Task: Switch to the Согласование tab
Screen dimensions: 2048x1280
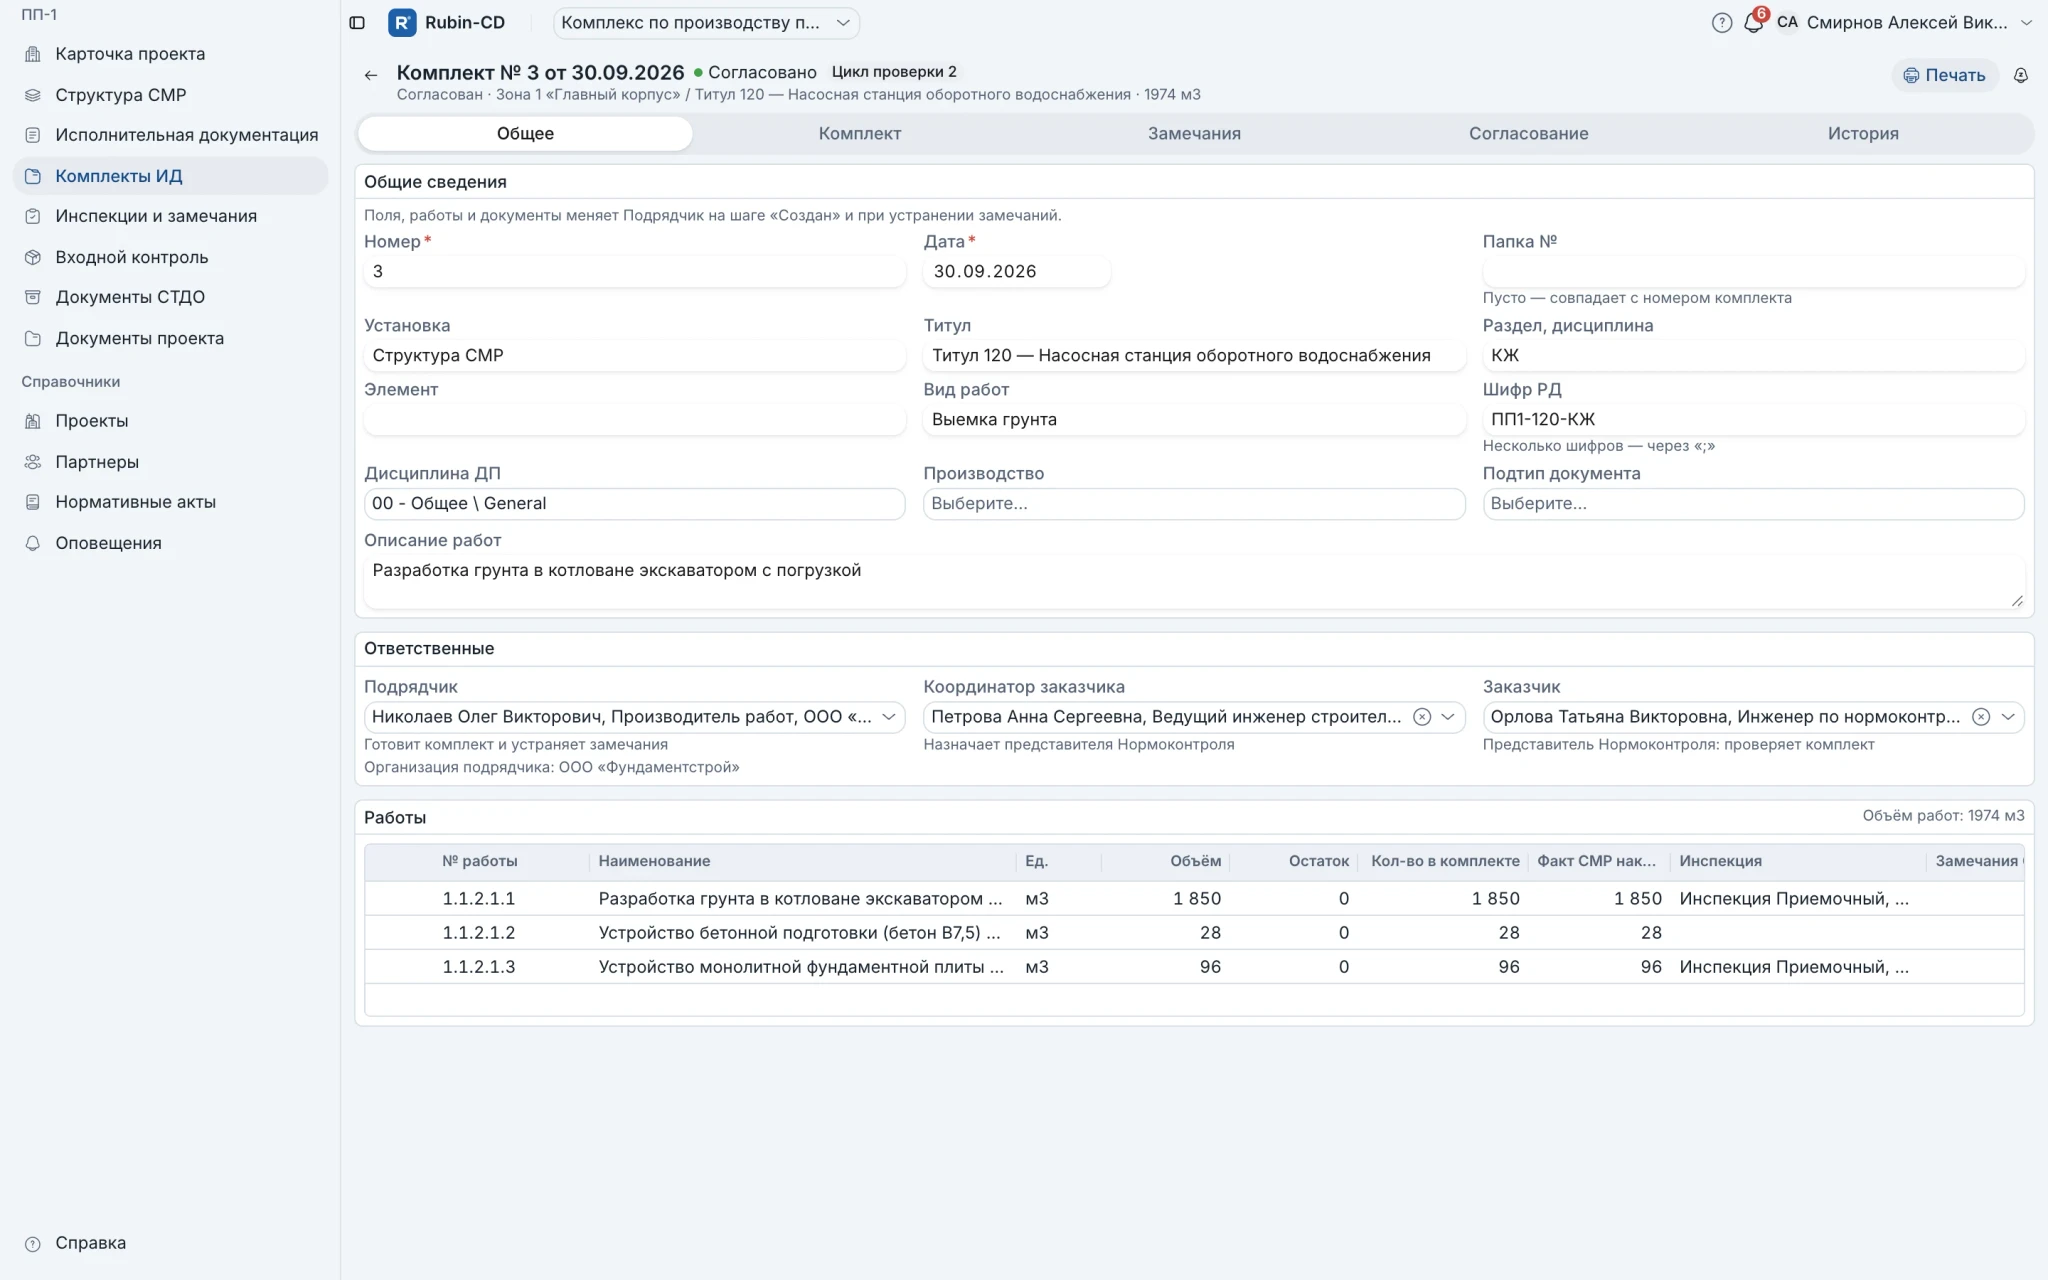Action: [x=1528, y=134]
